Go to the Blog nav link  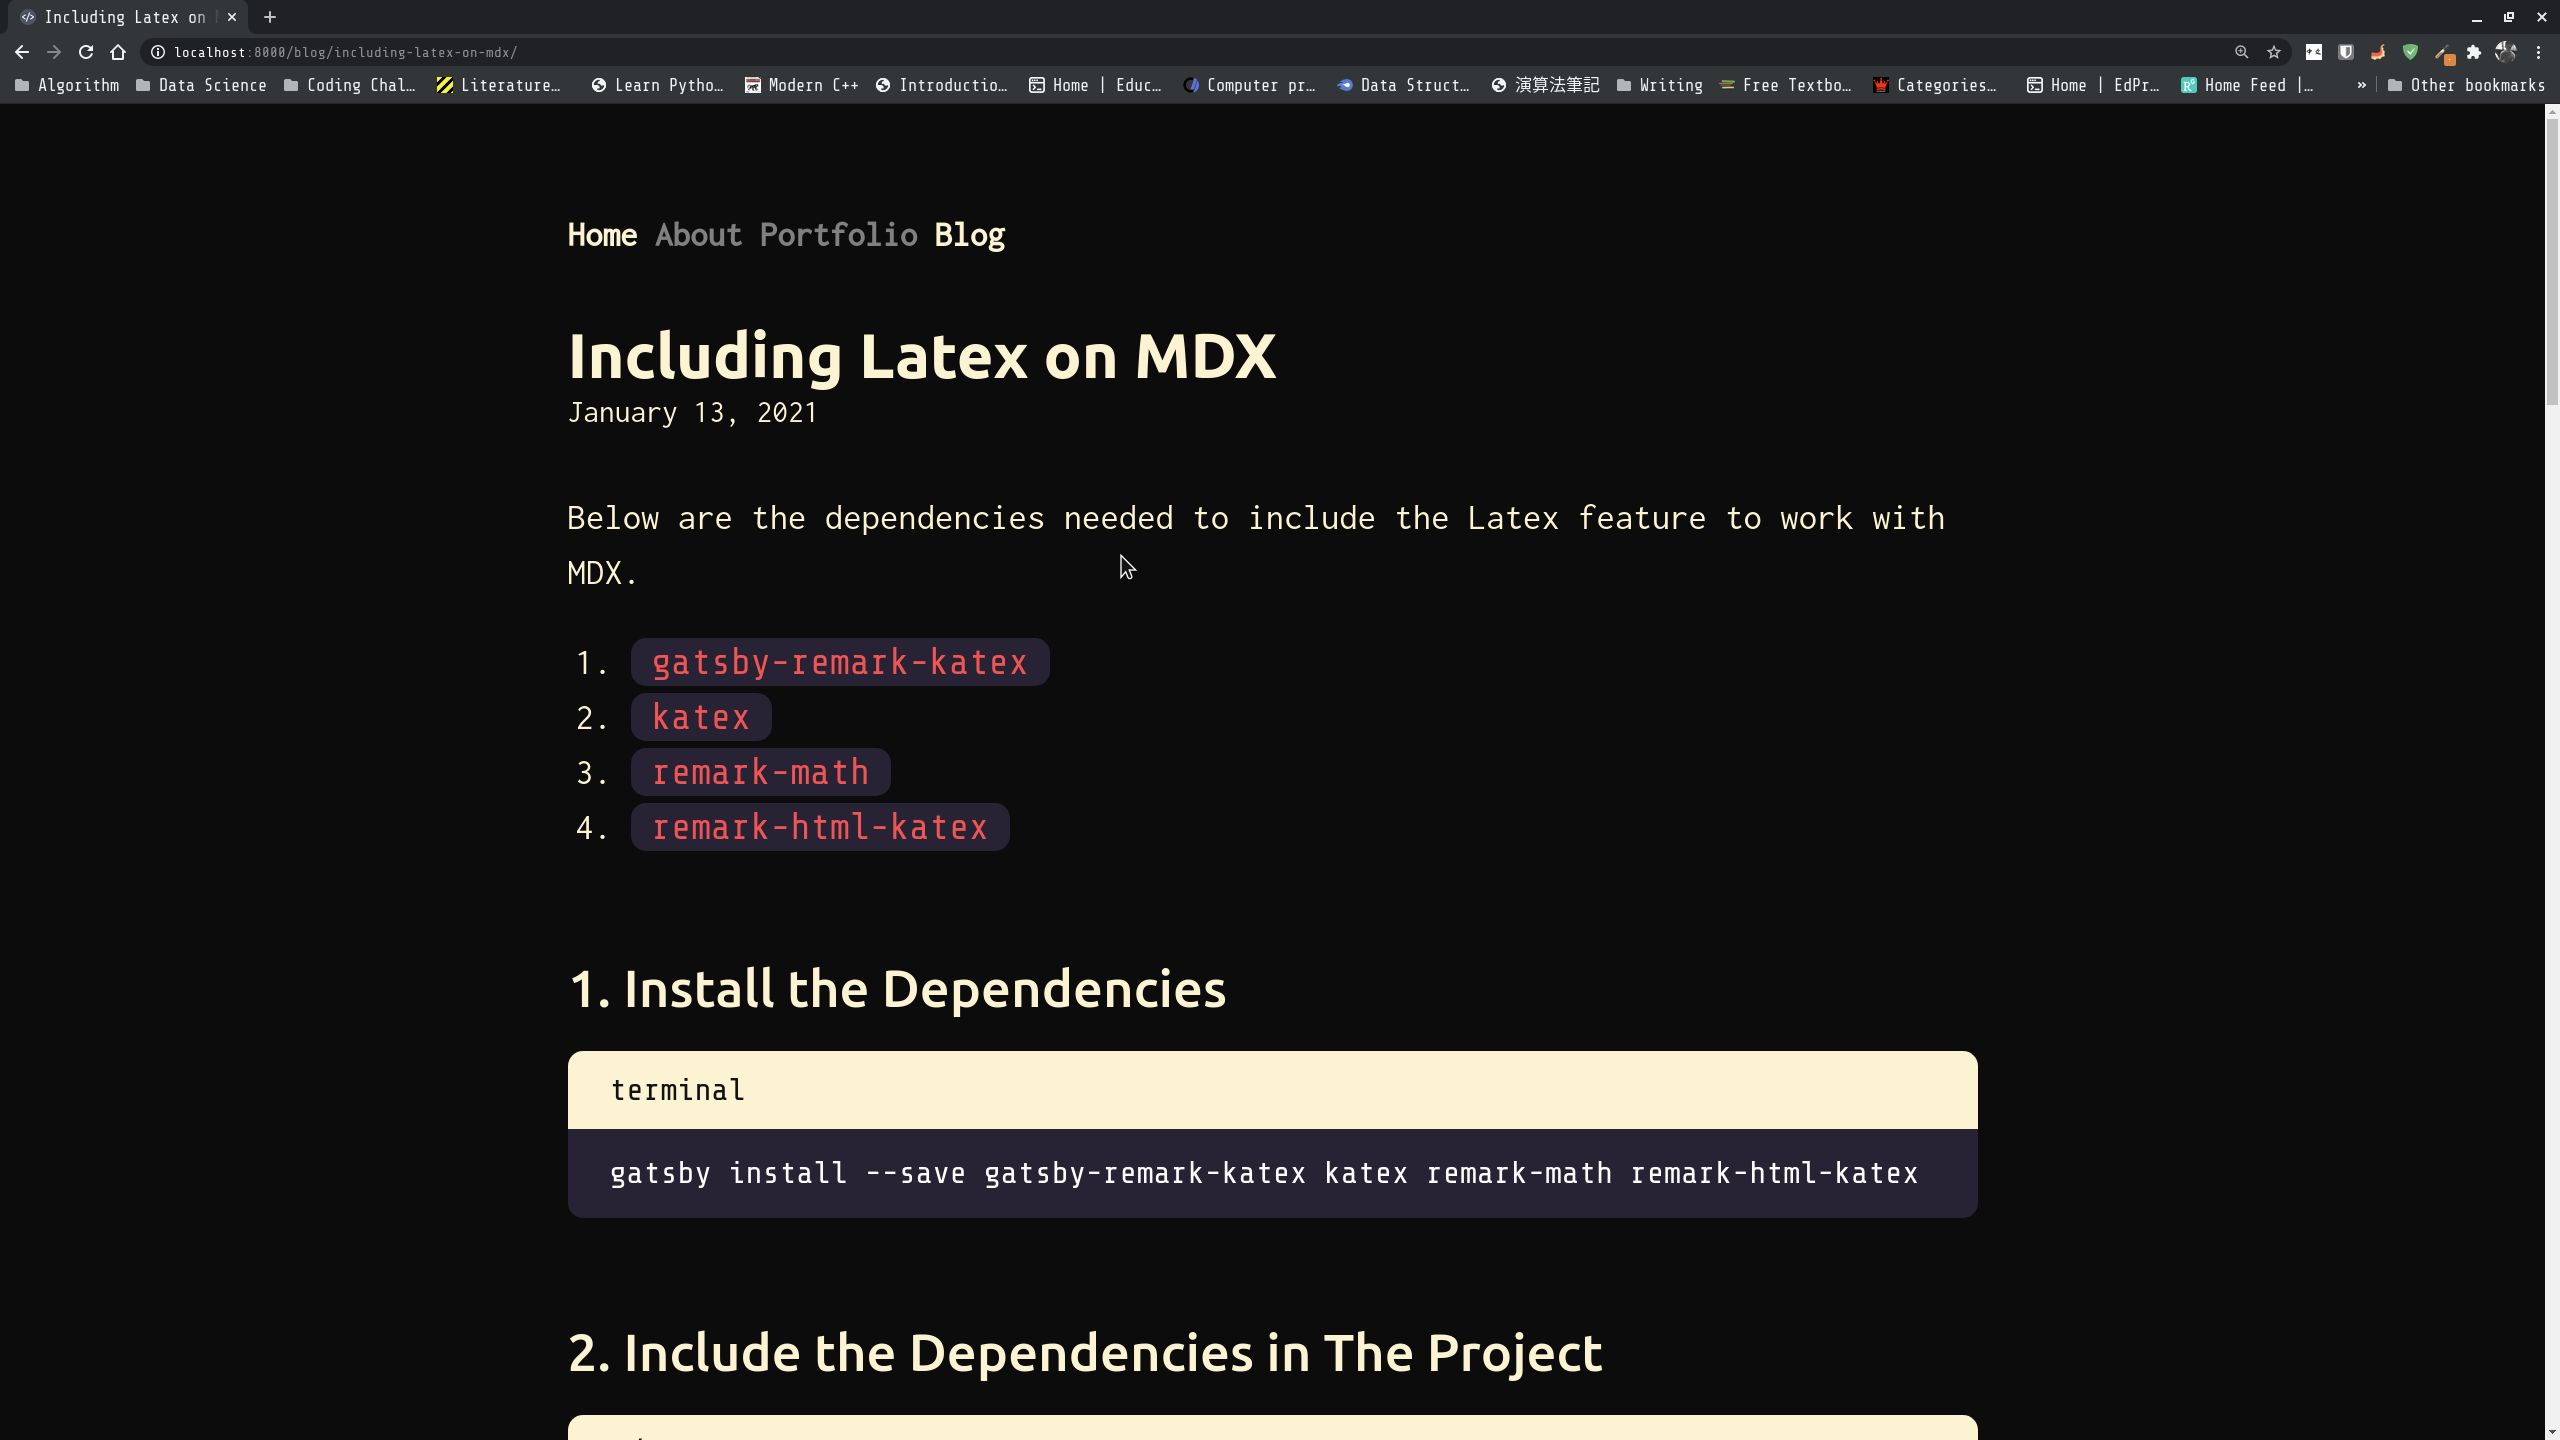970,235
